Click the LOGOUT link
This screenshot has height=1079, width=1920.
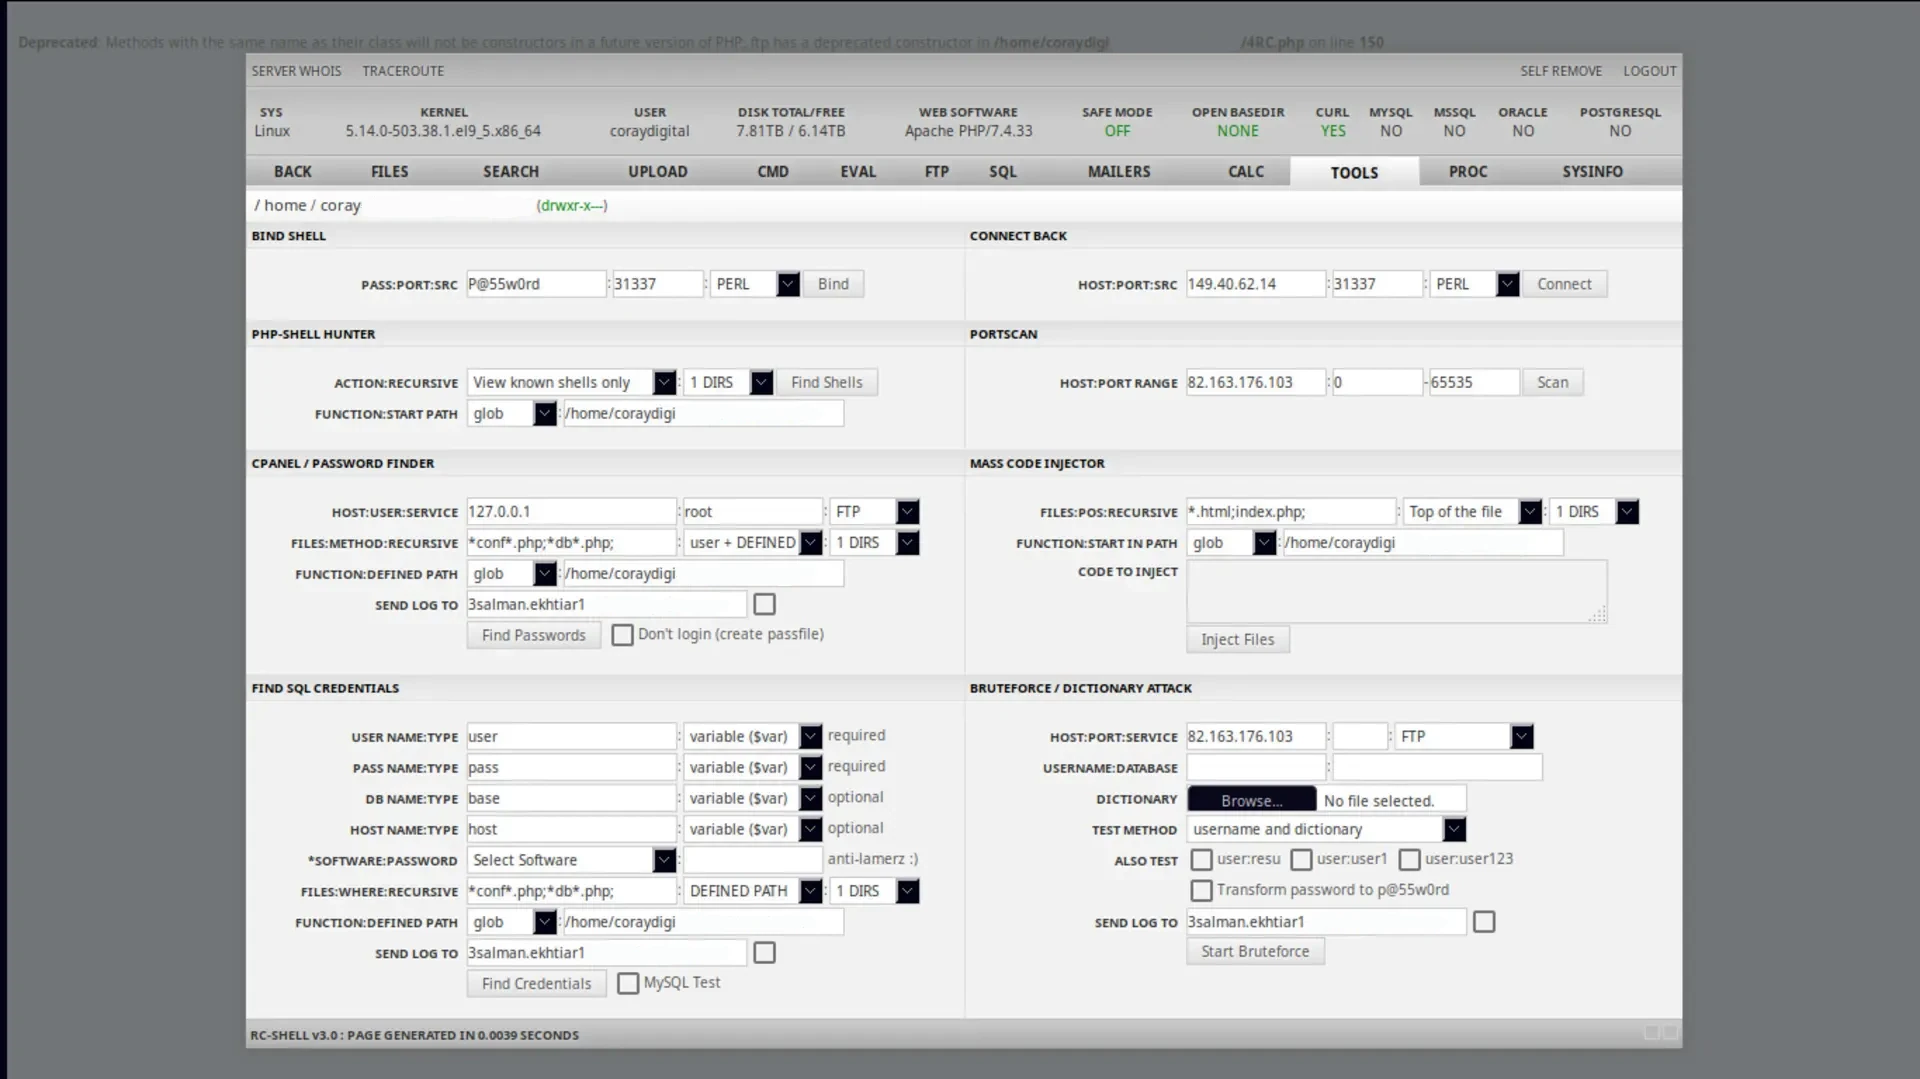point(1650,71)
